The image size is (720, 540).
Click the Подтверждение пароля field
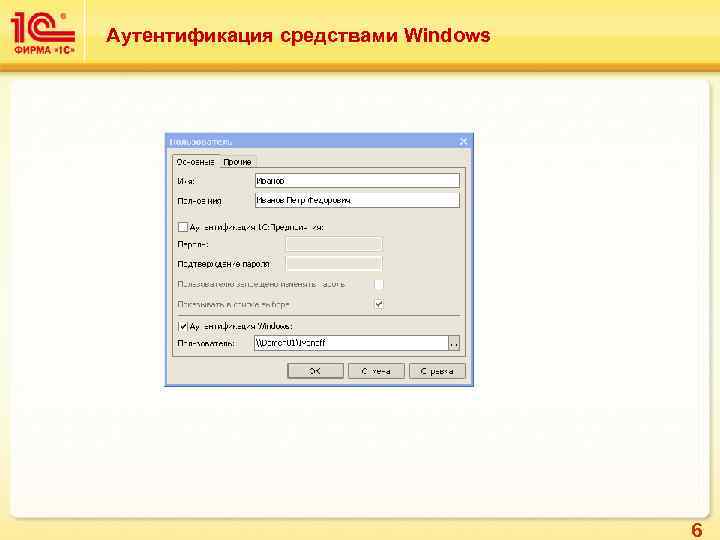point(334,264)
